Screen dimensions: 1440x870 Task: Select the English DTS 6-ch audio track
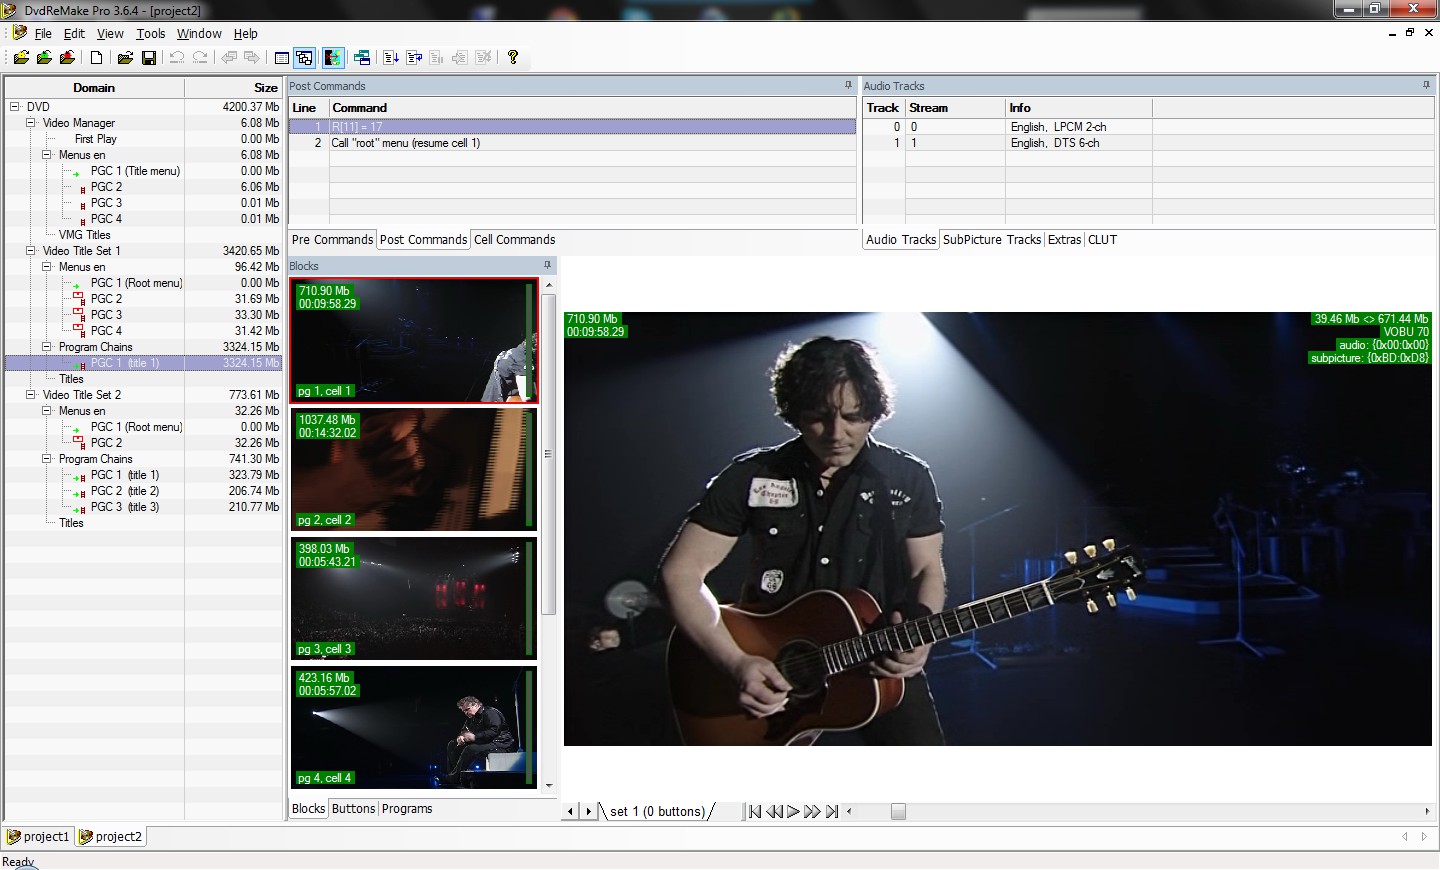1148,143
